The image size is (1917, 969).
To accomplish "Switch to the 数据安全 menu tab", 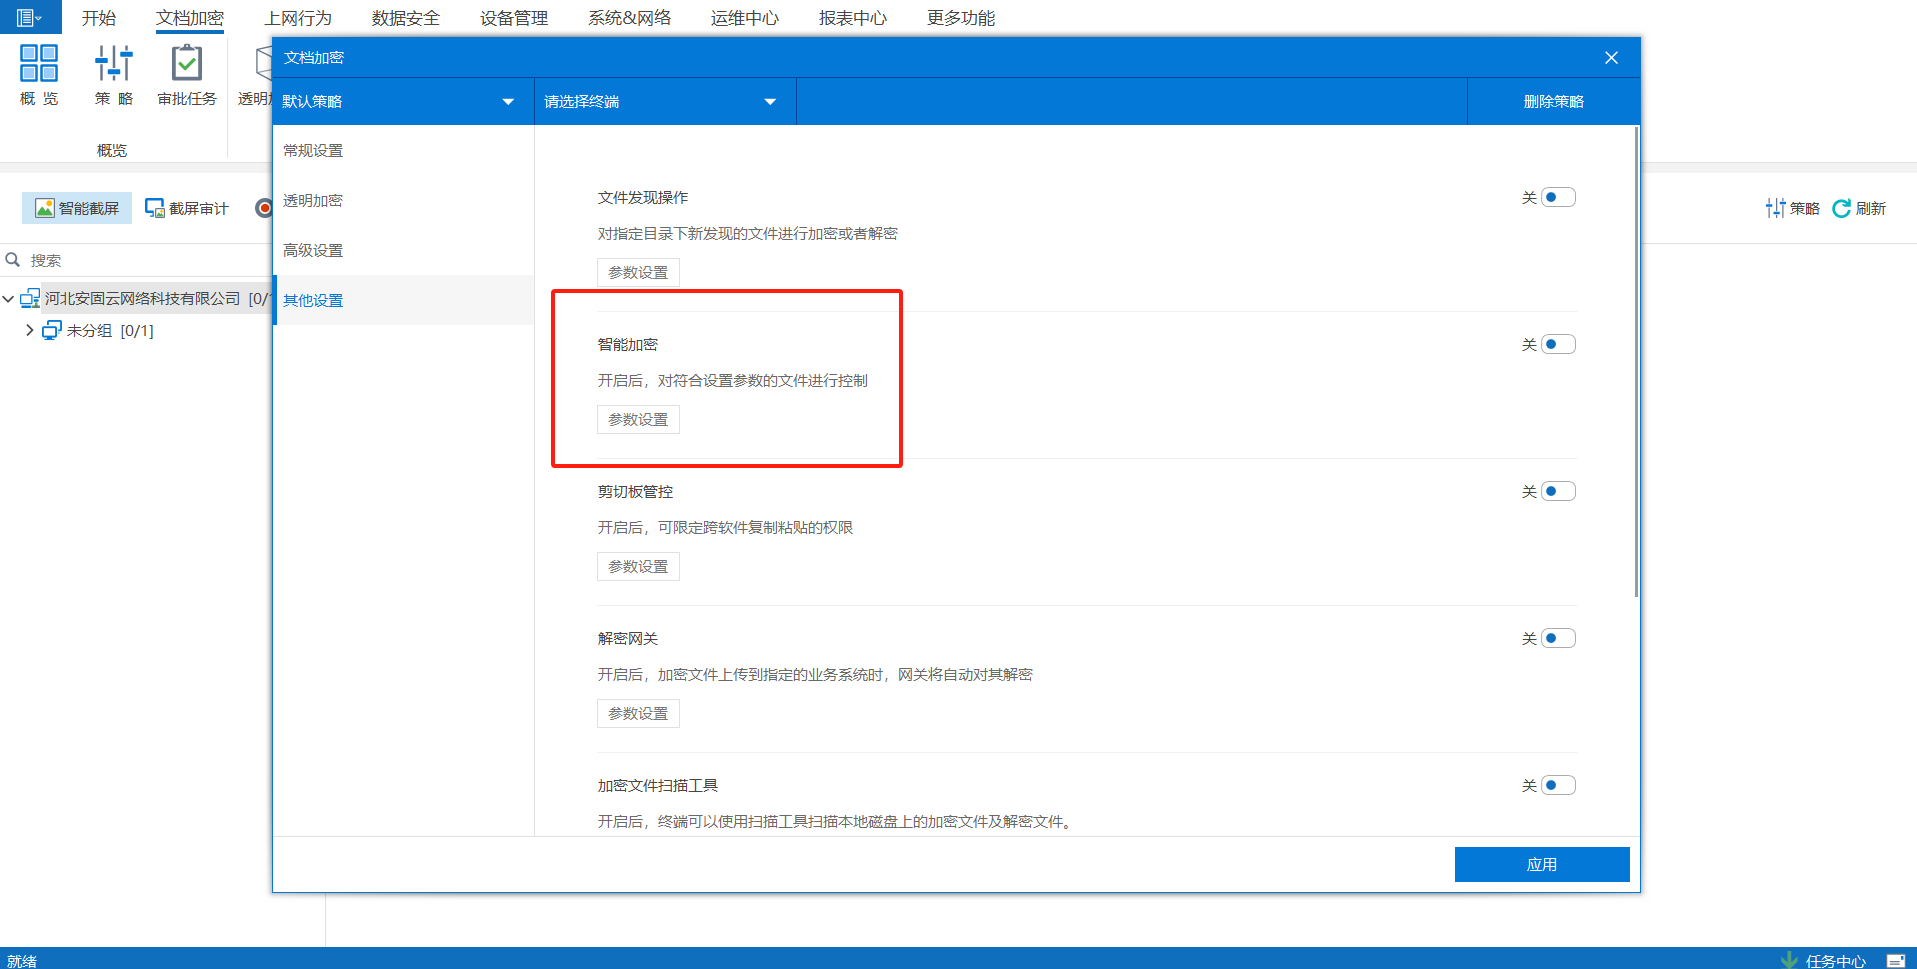I will (405, 18).
